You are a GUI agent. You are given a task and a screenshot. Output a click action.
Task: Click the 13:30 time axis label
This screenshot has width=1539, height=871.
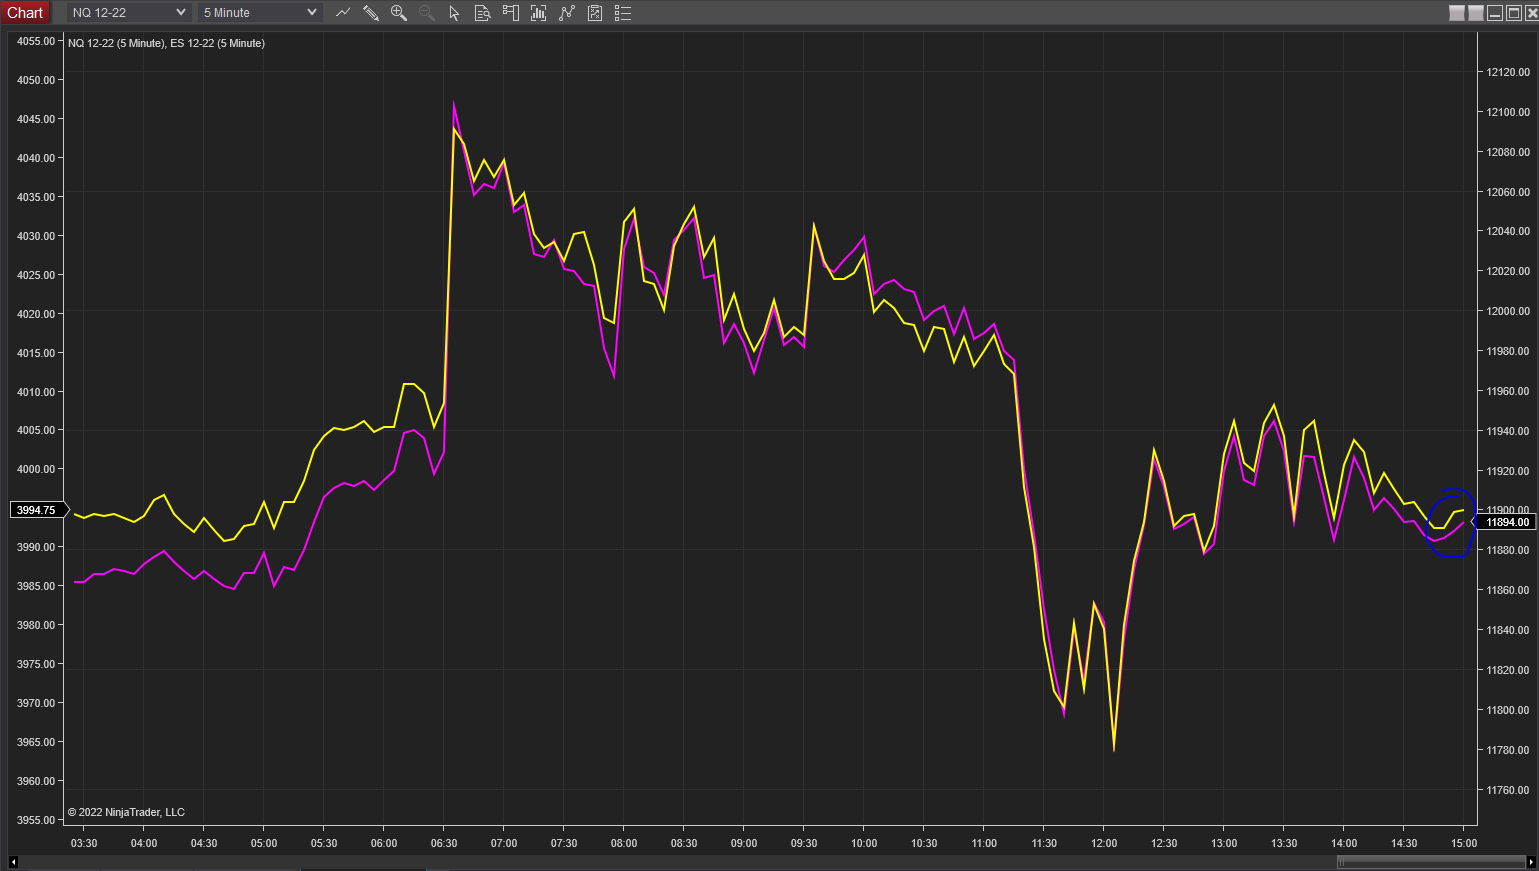(1284, 843)
